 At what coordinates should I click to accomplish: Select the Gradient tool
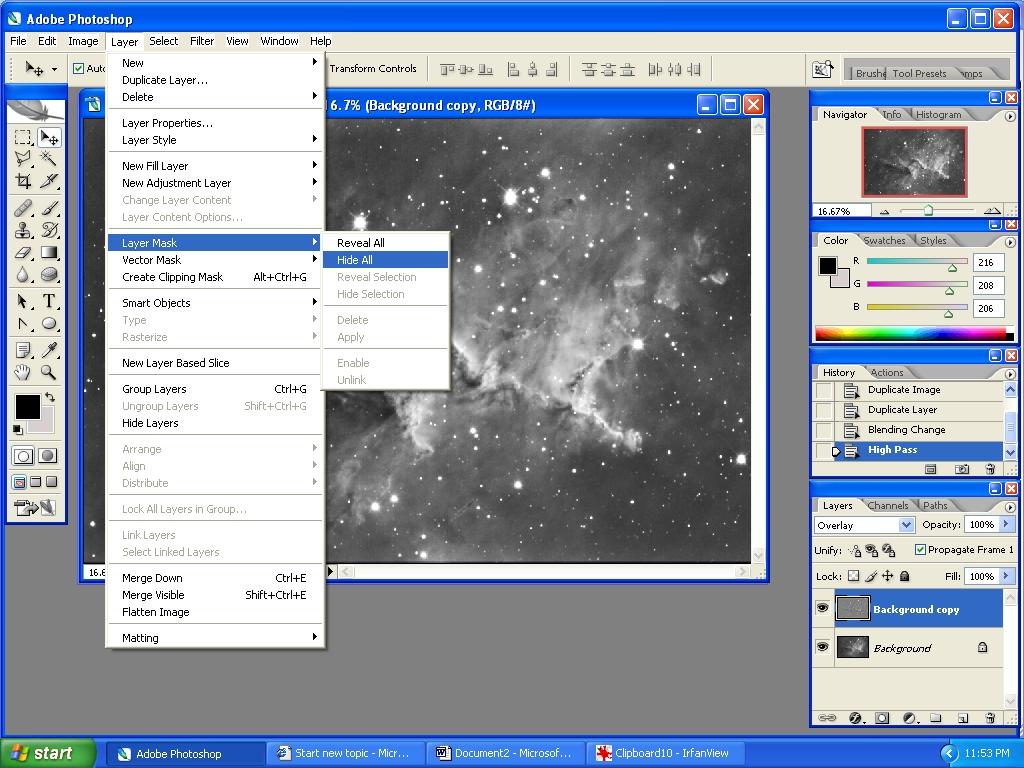49,253
